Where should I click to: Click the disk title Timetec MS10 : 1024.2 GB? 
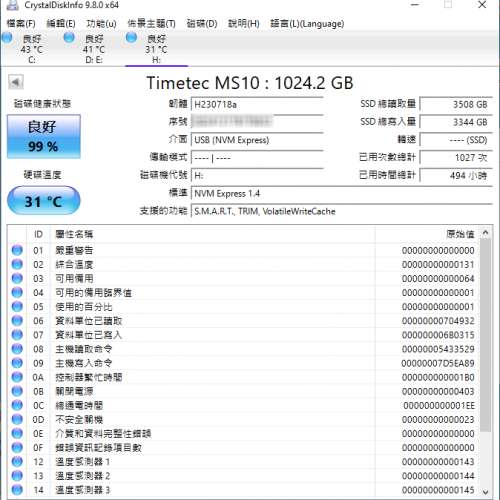click(x=250, y=83)
